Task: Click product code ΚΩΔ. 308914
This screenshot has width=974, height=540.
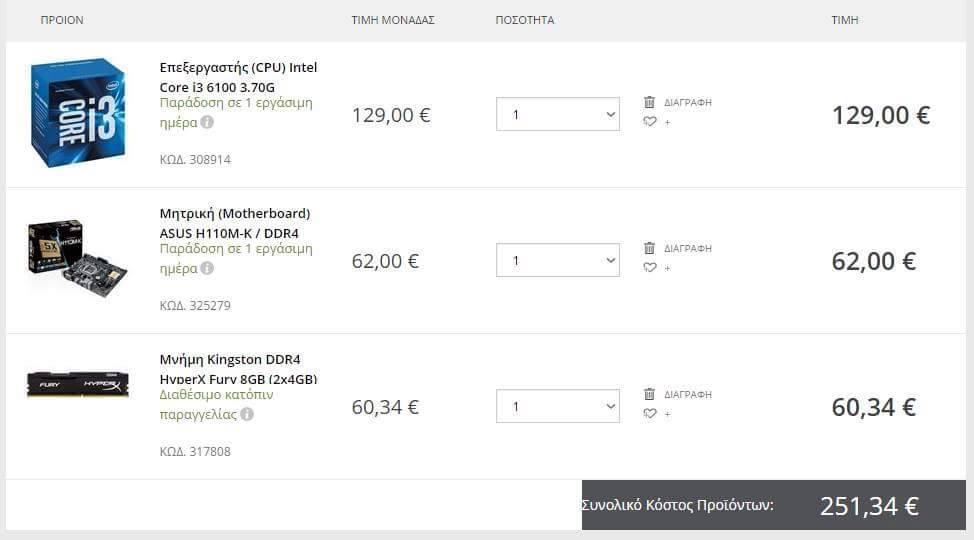Action: pyautogui.click(x=195, y=160)
